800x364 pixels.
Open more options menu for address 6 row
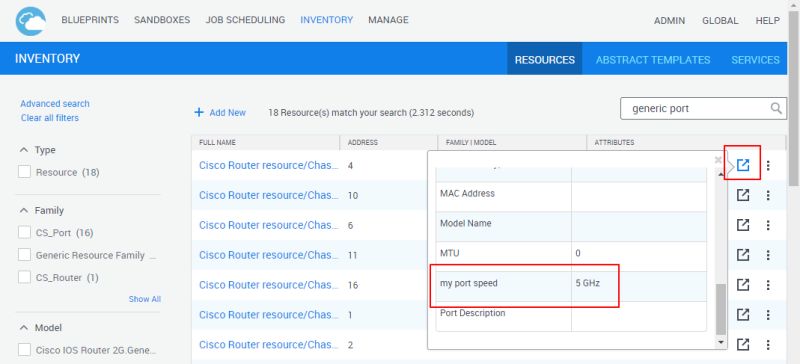[x=768, y=225]
